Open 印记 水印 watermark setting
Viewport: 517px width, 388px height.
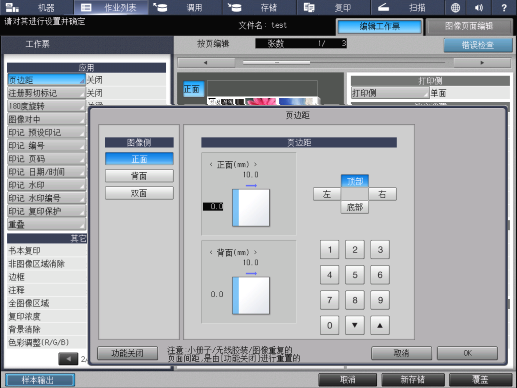[x=46, y=185]
